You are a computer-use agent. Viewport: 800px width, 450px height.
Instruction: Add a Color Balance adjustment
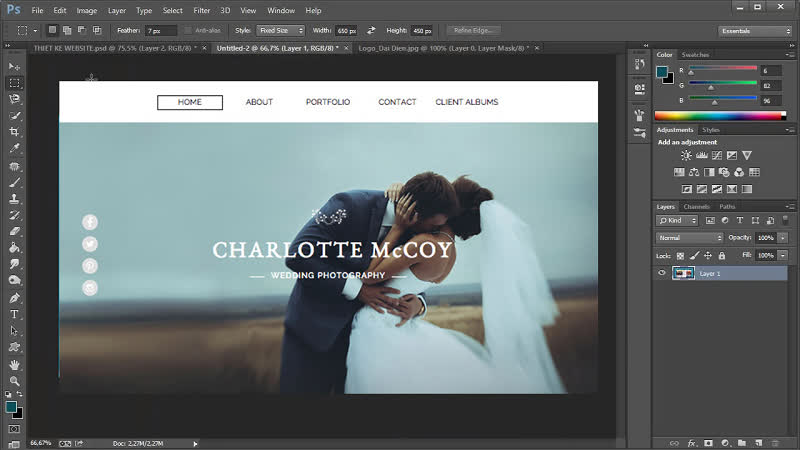[694, 172]
